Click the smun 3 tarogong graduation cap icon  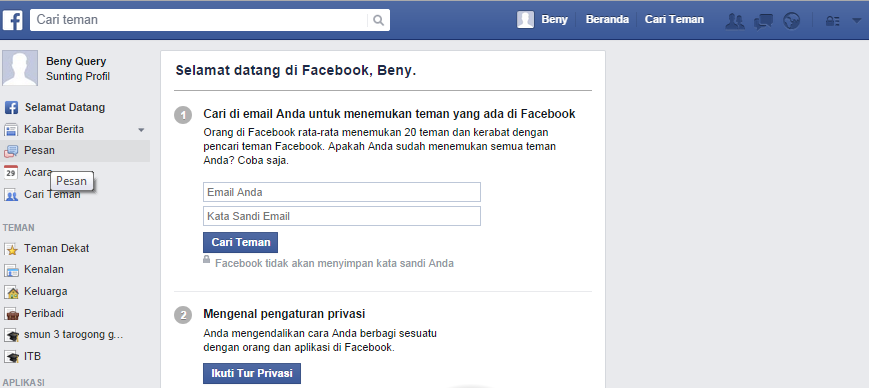[11, 335]
